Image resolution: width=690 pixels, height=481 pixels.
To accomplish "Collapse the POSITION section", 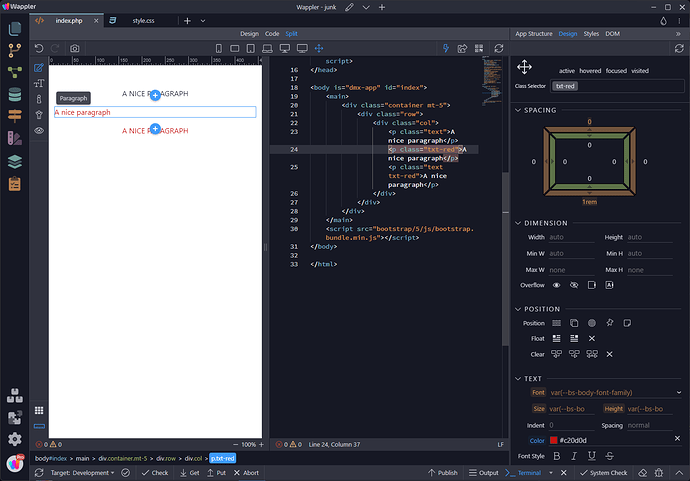I will [518, 309].
